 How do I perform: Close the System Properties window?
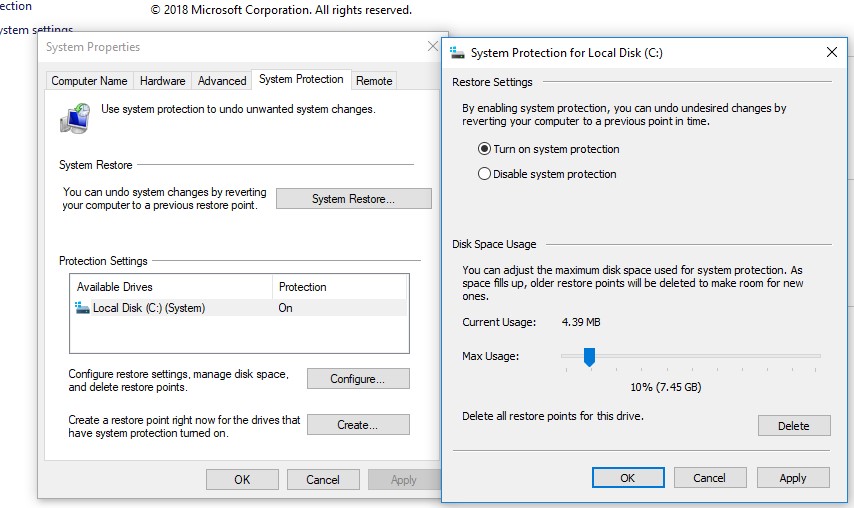432,47
